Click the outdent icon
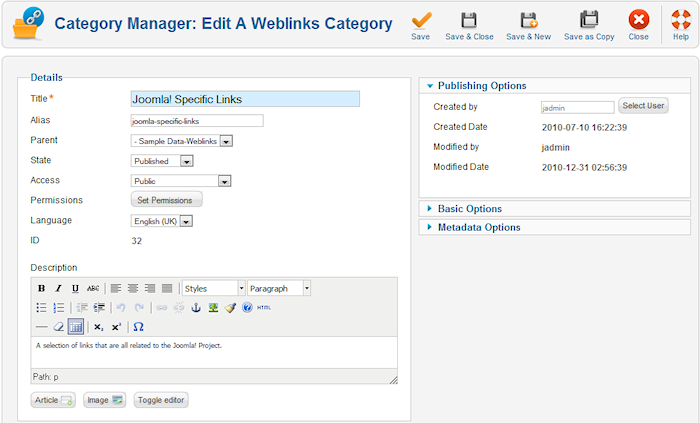 tap(82, 307)
